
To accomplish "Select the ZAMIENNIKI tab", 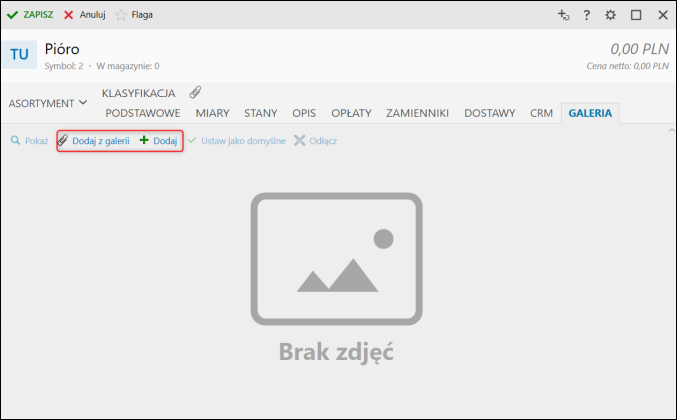I will (418, 113).
